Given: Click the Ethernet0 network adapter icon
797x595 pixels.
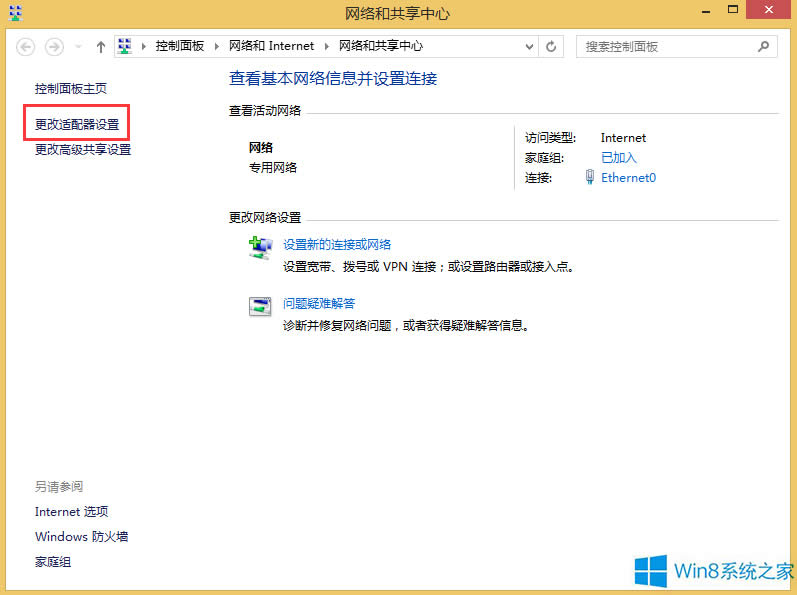Looking at the screenshot, I should [590, 178].
